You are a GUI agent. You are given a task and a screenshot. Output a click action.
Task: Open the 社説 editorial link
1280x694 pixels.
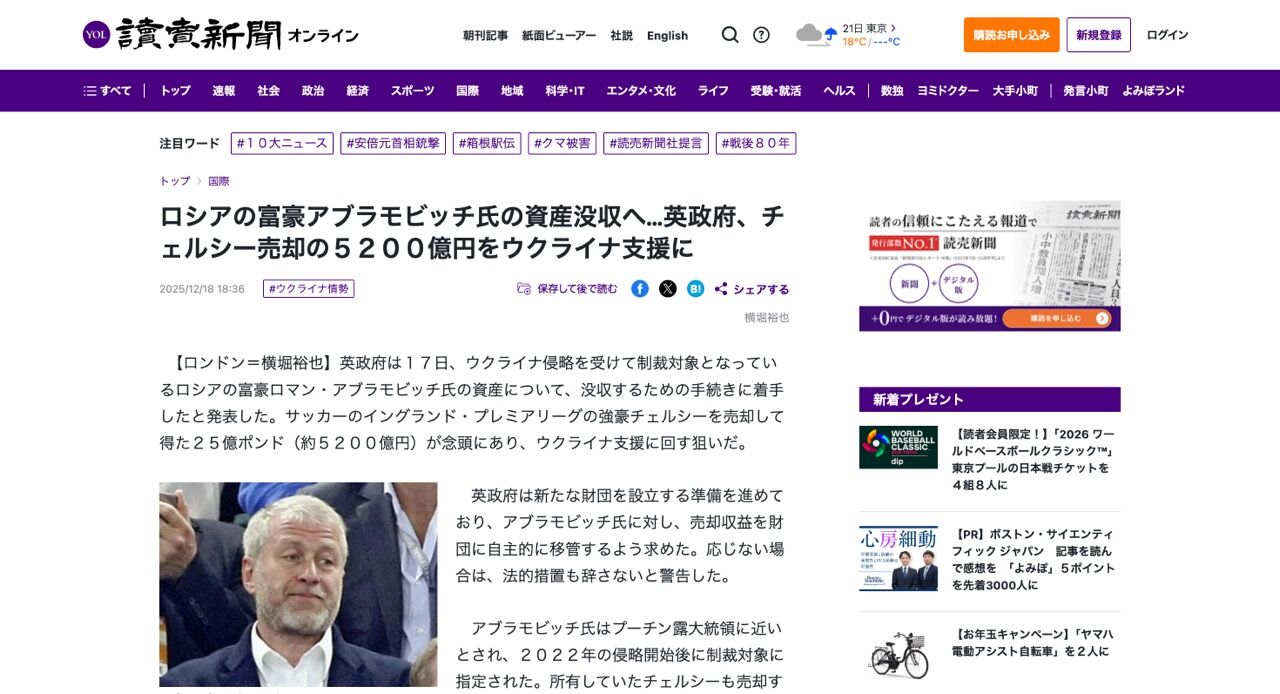(x=621, y=35)
